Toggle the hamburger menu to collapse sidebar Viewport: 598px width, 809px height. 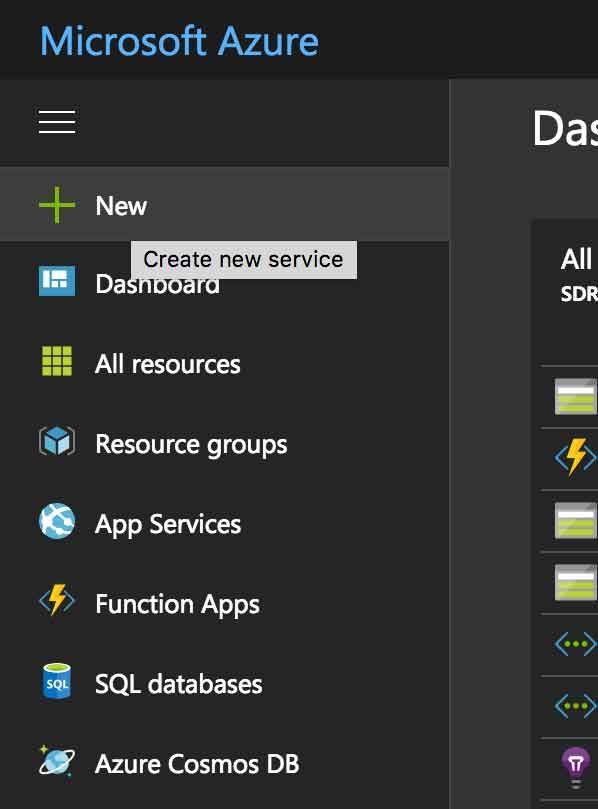pyautogui.click(x=57, y=122)
